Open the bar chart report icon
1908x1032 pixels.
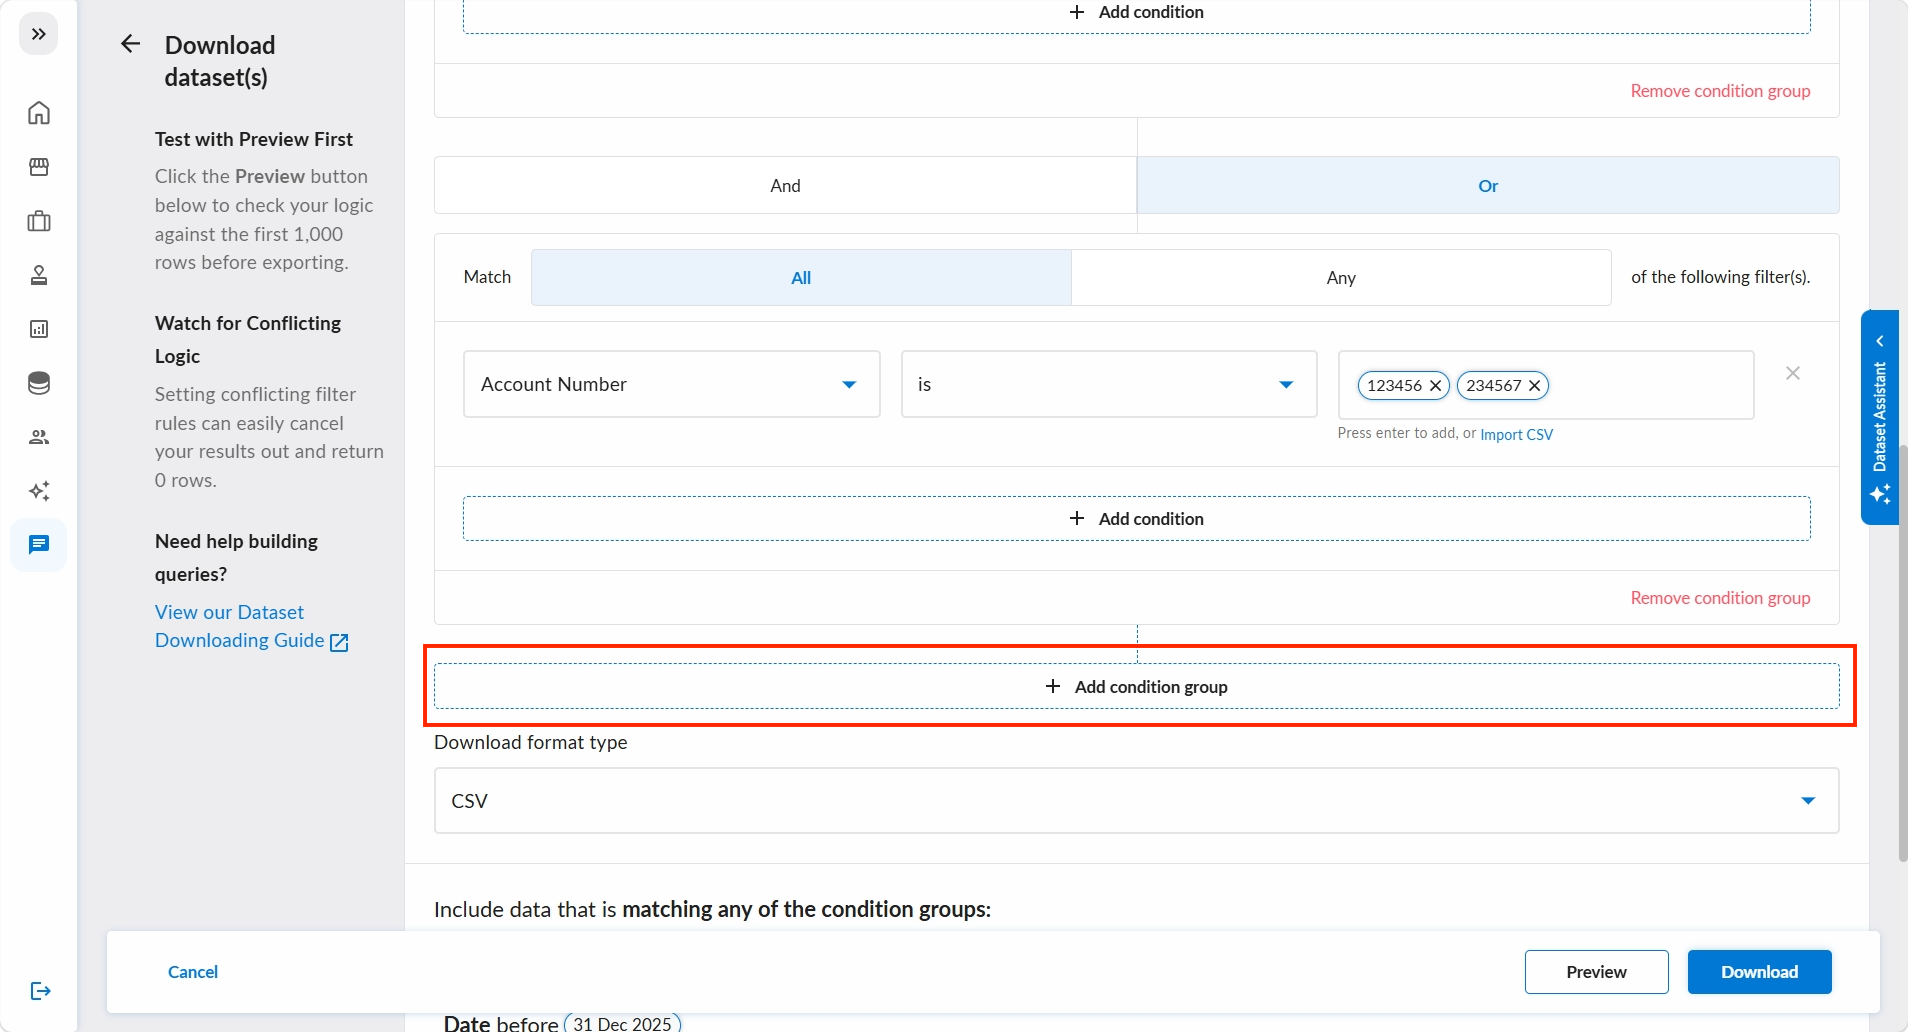coord(39,329)
